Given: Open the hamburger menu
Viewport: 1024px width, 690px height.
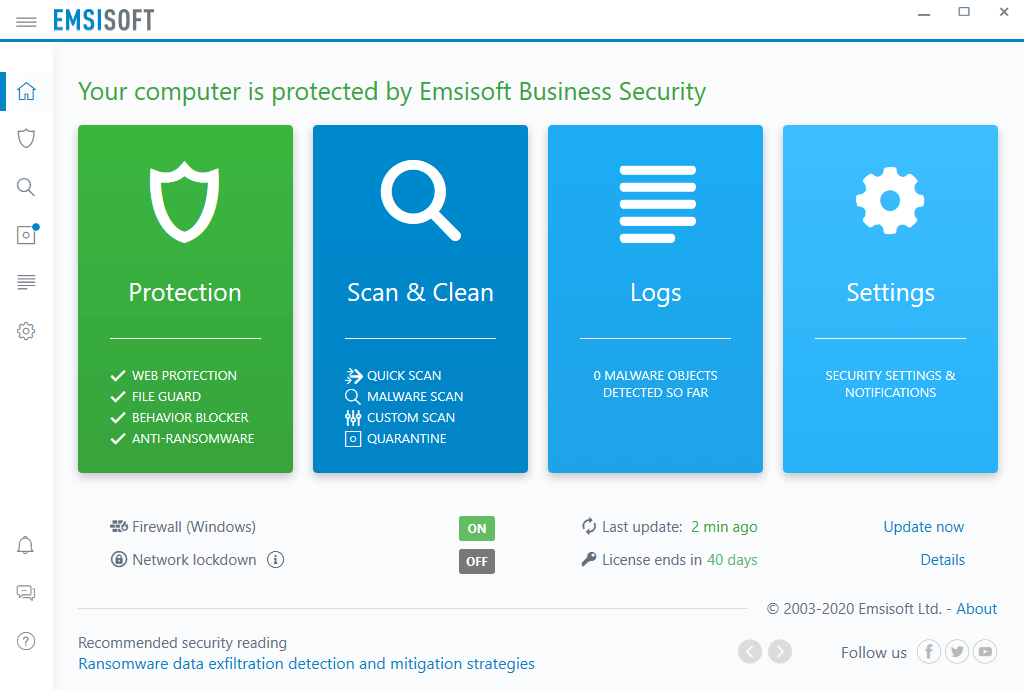Looking at the screenshot, I should click(x=26, y=21).
